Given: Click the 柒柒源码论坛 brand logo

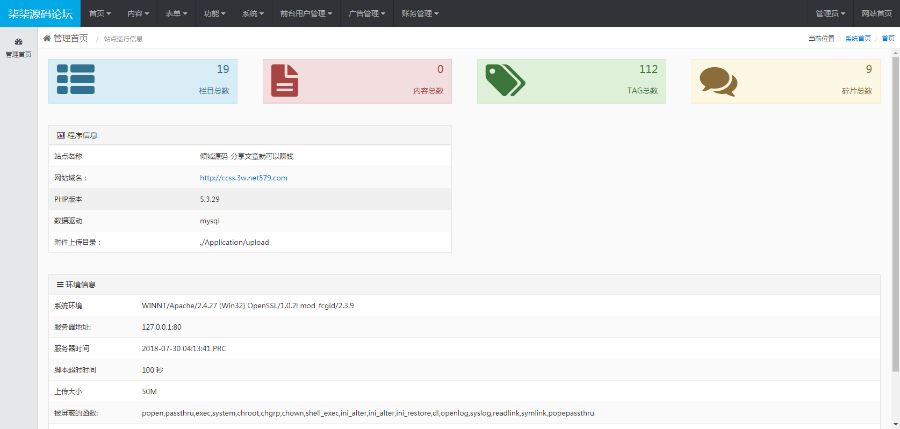Looking at the screenshot, I should (x=40, y=13).
